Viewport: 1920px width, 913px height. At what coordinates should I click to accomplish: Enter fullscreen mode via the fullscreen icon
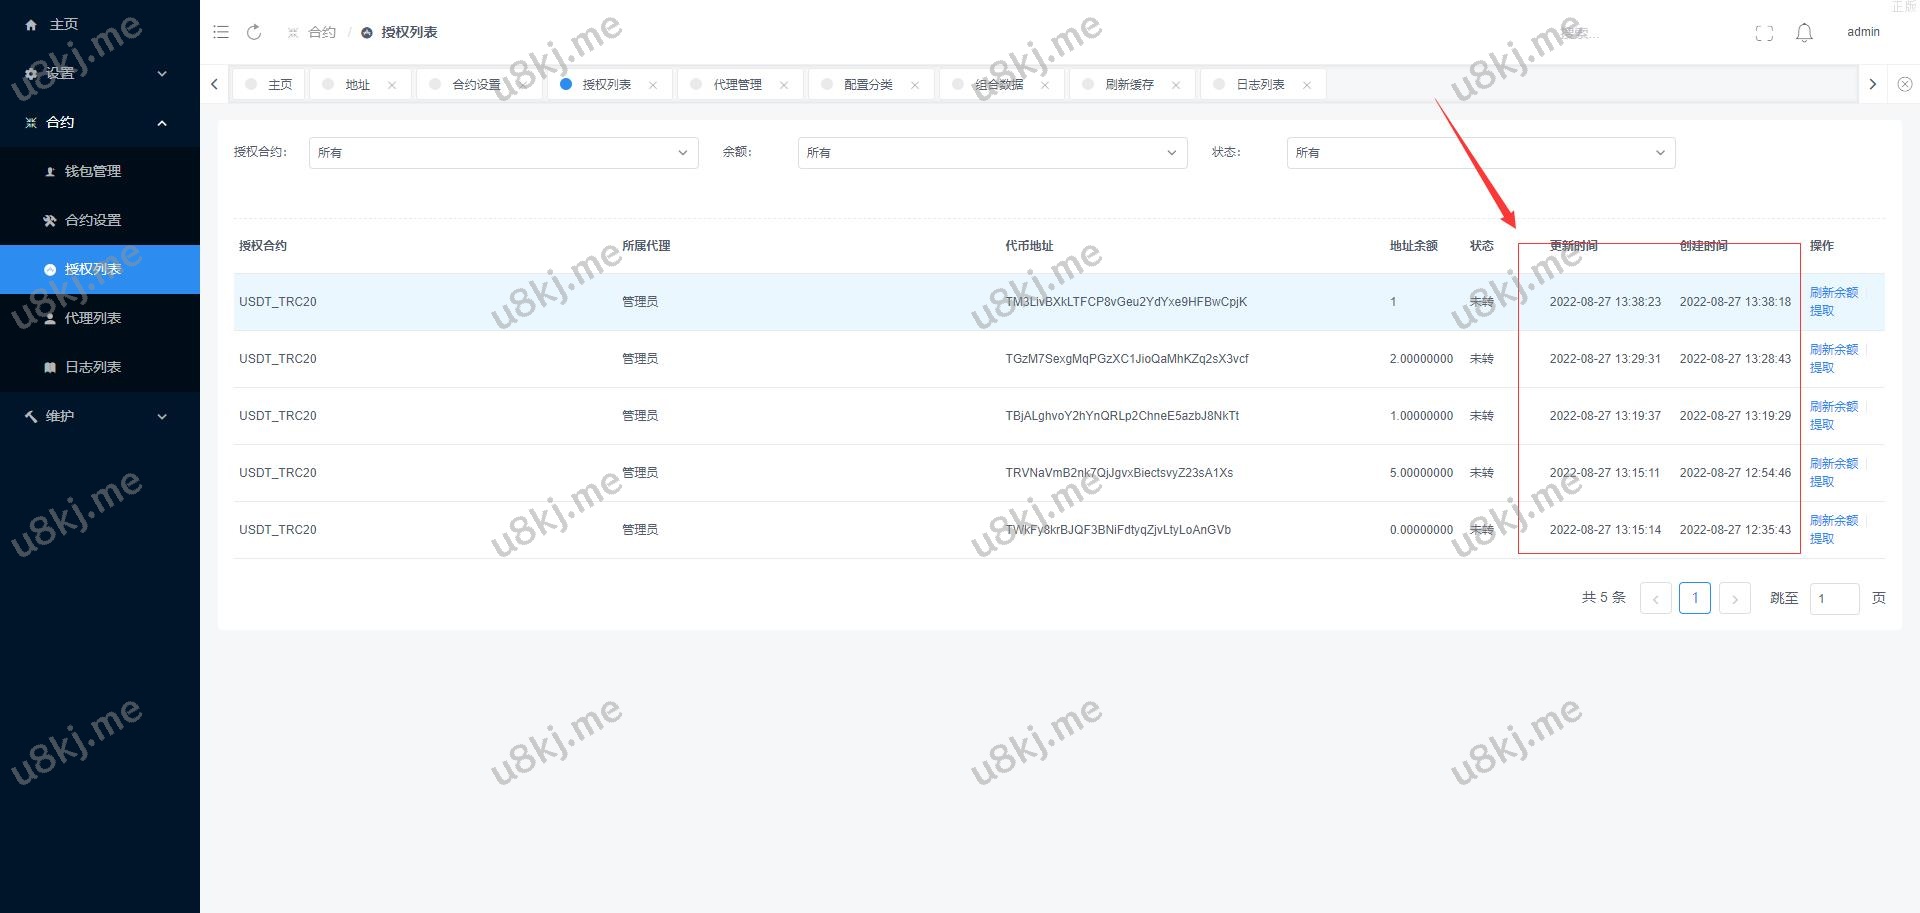(x=1764, y=31)
